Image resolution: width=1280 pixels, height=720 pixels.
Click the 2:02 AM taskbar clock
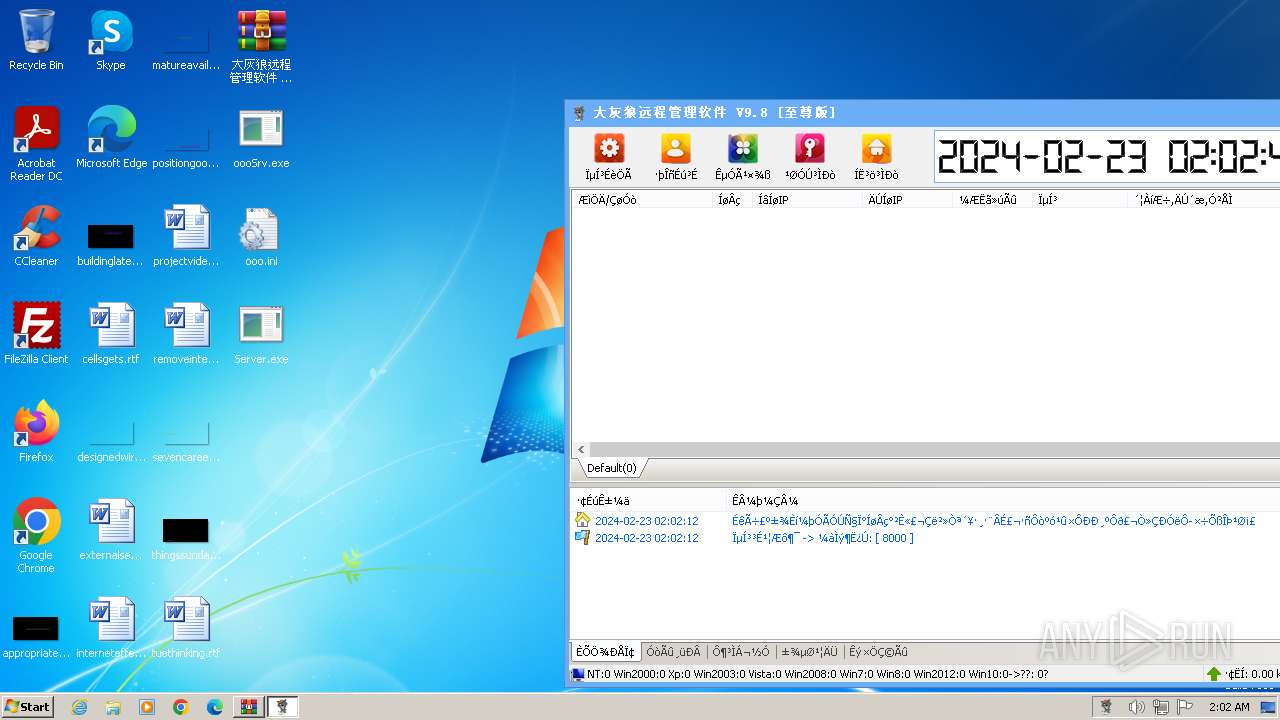1229,707
